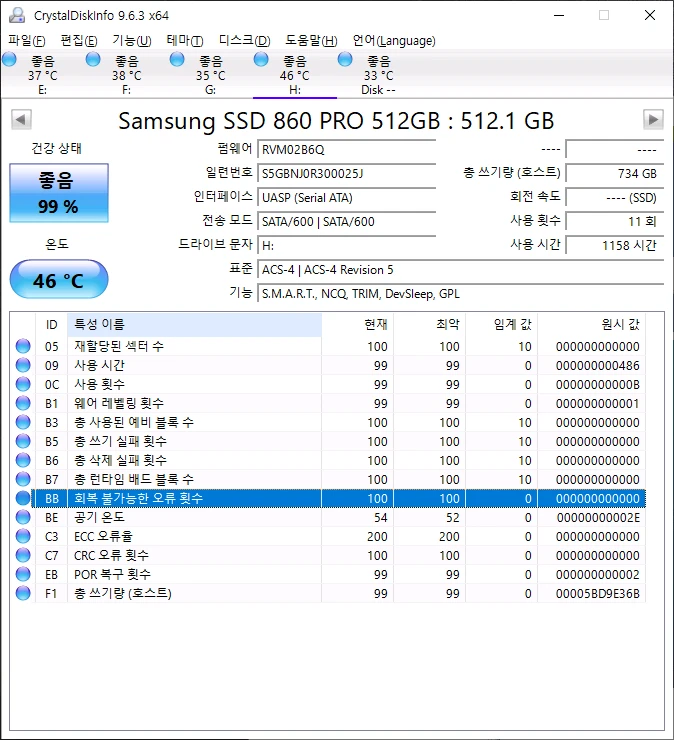Click the drive letter field H:

pos(346,246)
